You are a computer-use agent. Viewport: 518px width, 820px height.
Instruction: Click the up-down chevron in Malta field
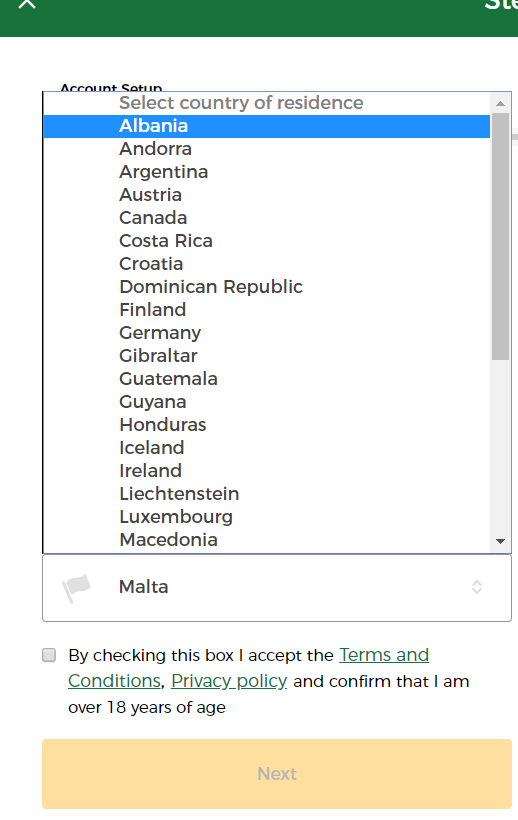point(477,587)
